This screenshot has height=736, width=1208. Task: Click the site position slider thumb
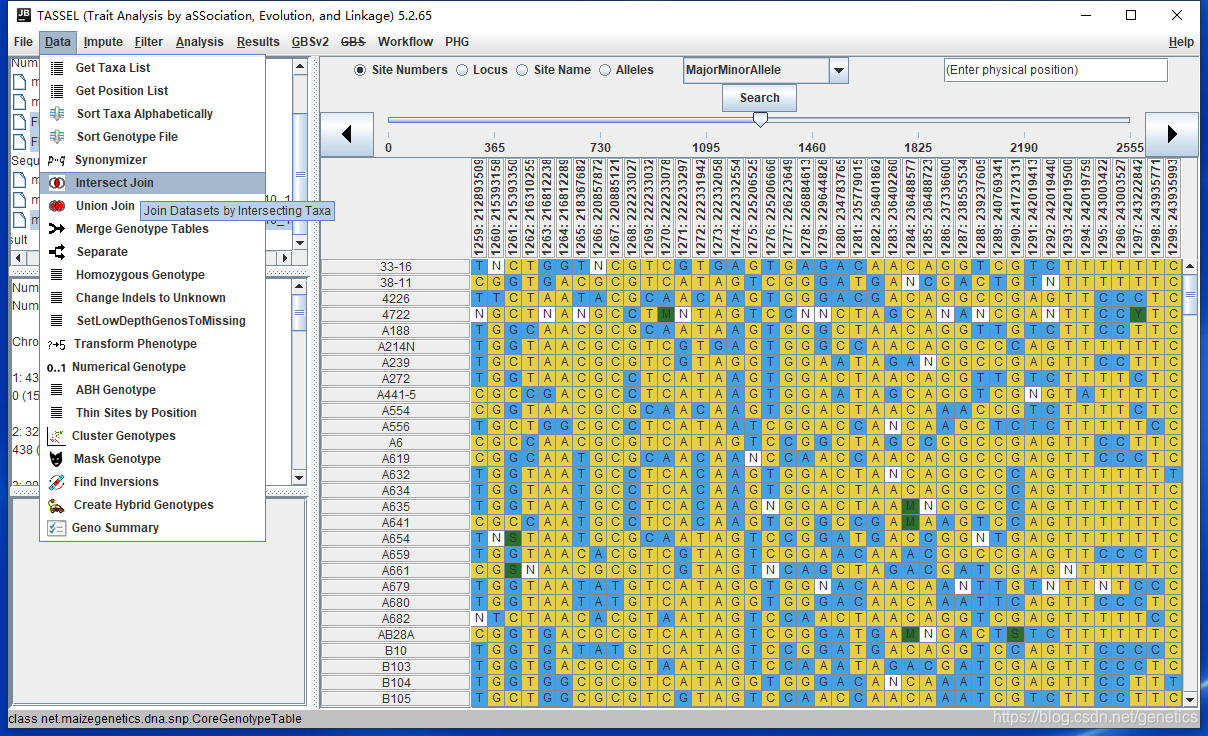[x=760, y=119]
